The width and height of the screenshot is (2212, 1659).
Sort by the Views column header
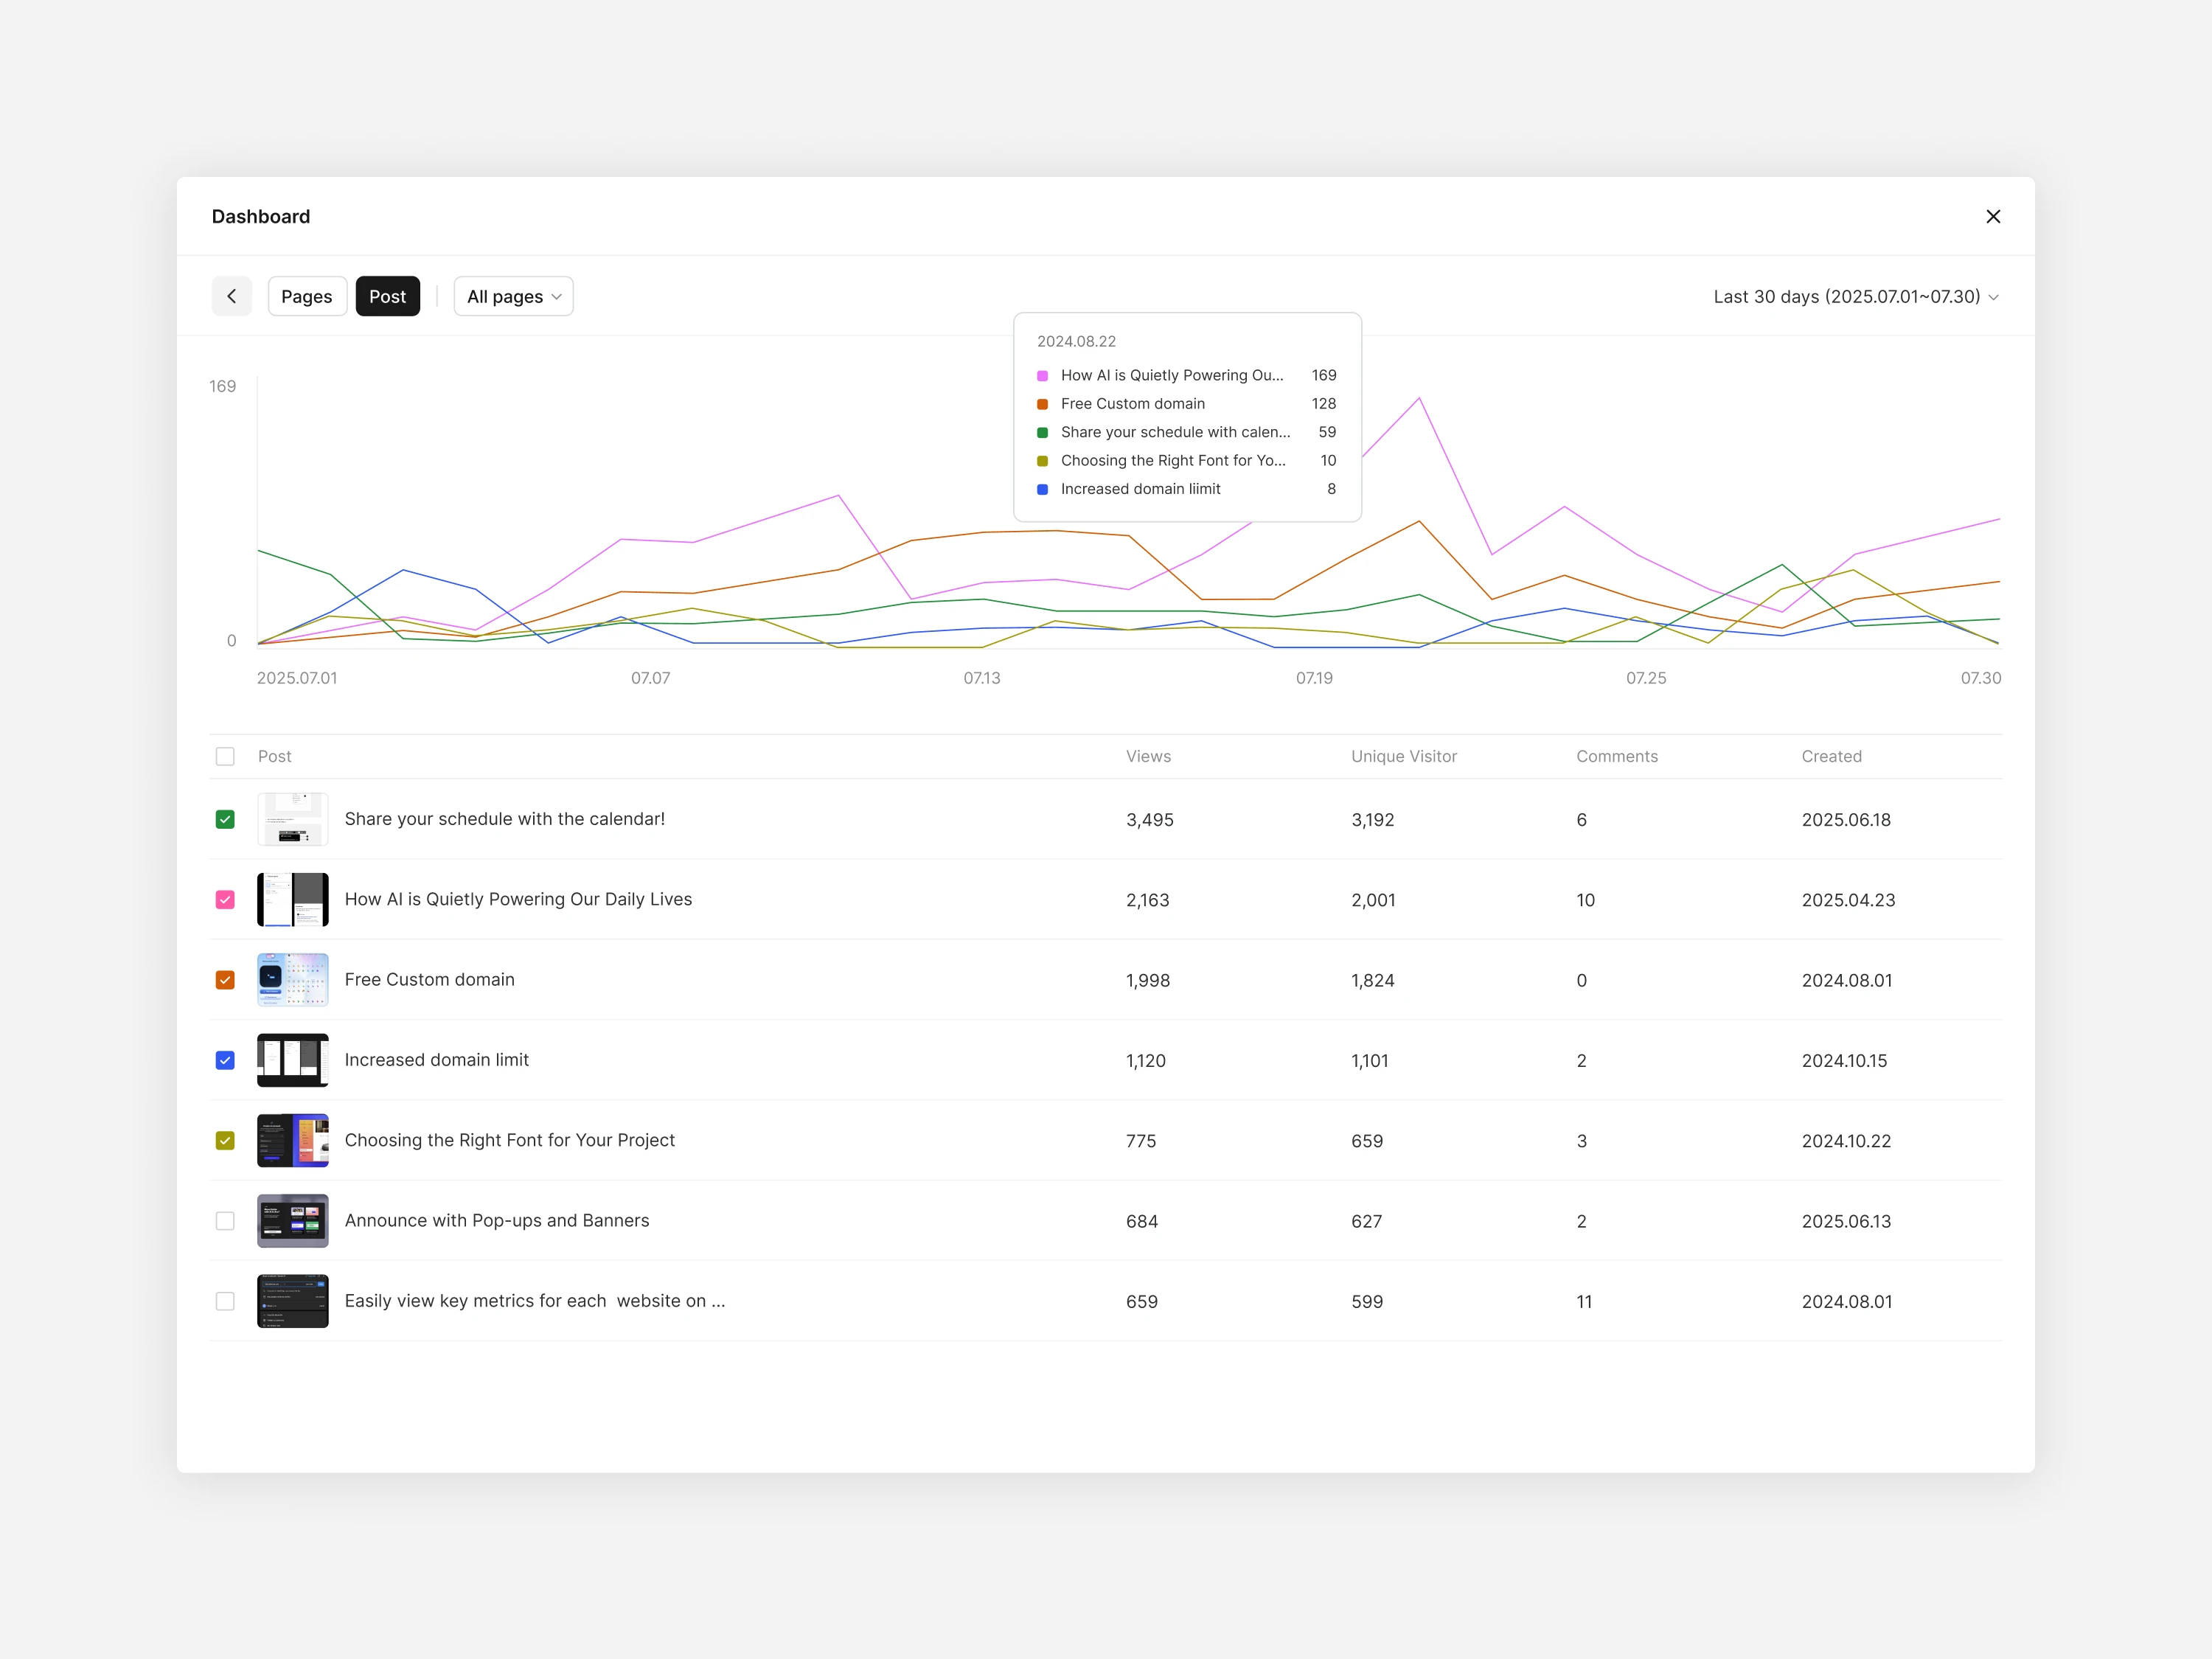[x=1148, y=756]
